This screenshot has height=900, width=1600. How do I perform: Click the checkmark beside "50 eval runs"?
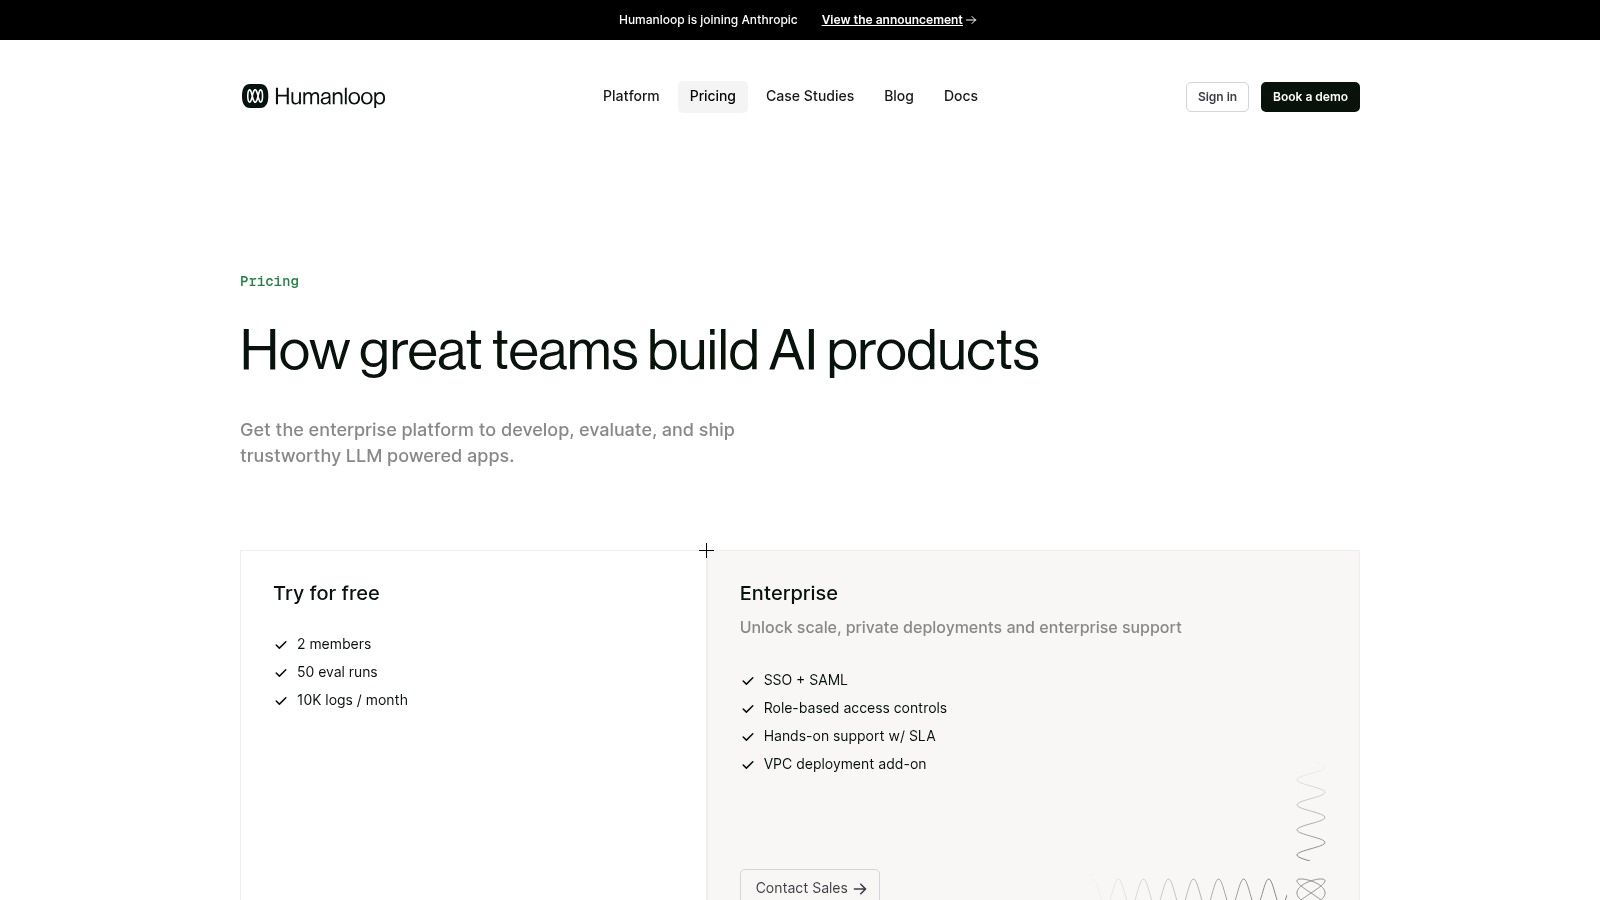pyautogui.click(x=281, y=672)
